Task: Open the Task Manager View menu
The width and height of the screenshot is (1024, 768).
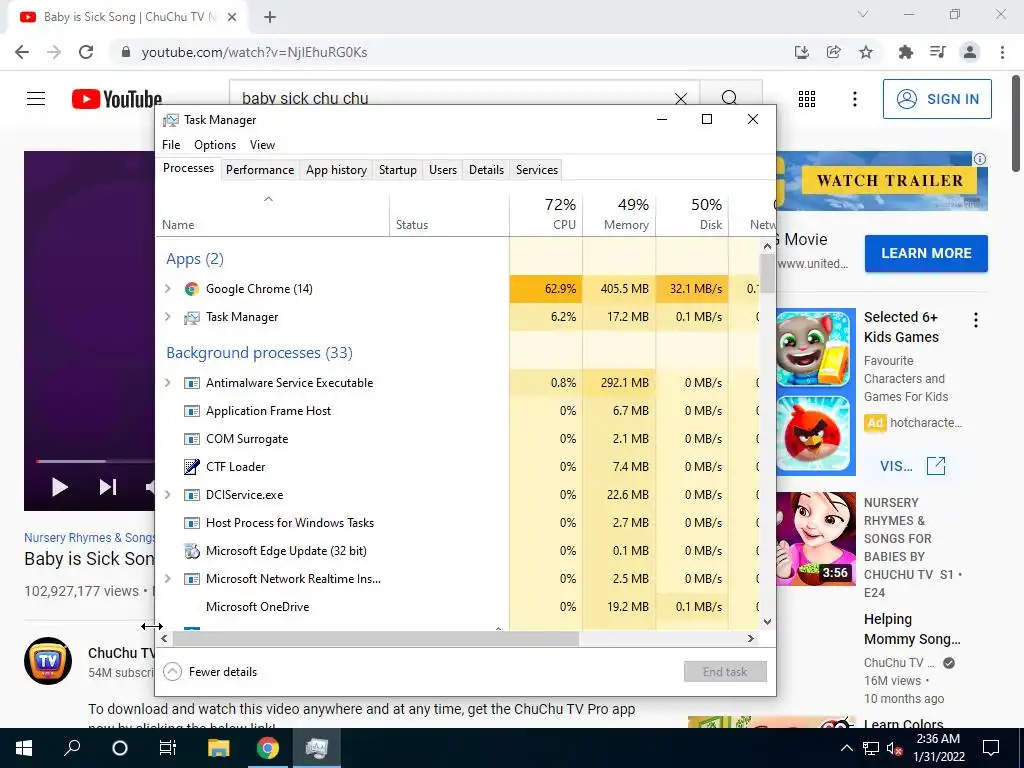Action: click(x=262, y=145)
